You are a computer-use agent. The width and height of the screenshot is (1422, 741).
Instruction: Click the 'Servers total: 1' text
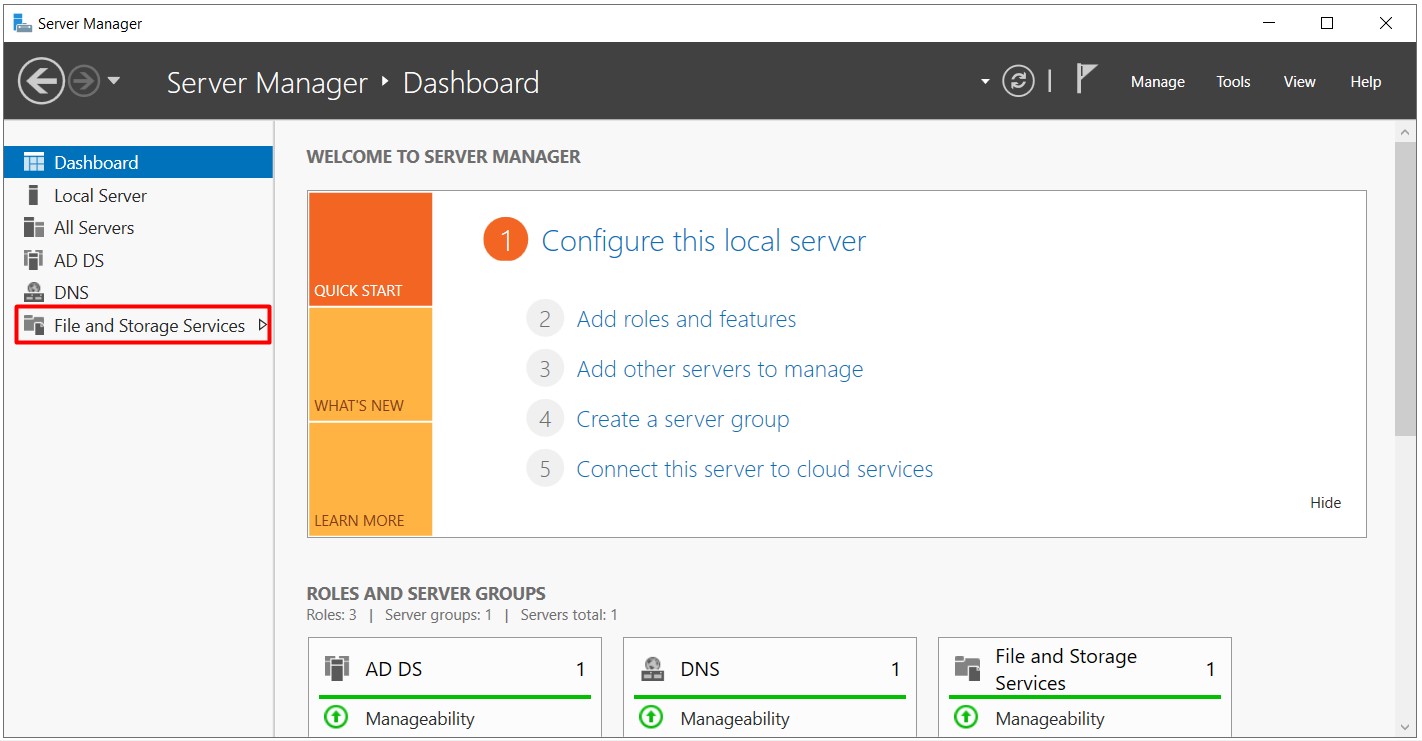[x=569, y=615]
